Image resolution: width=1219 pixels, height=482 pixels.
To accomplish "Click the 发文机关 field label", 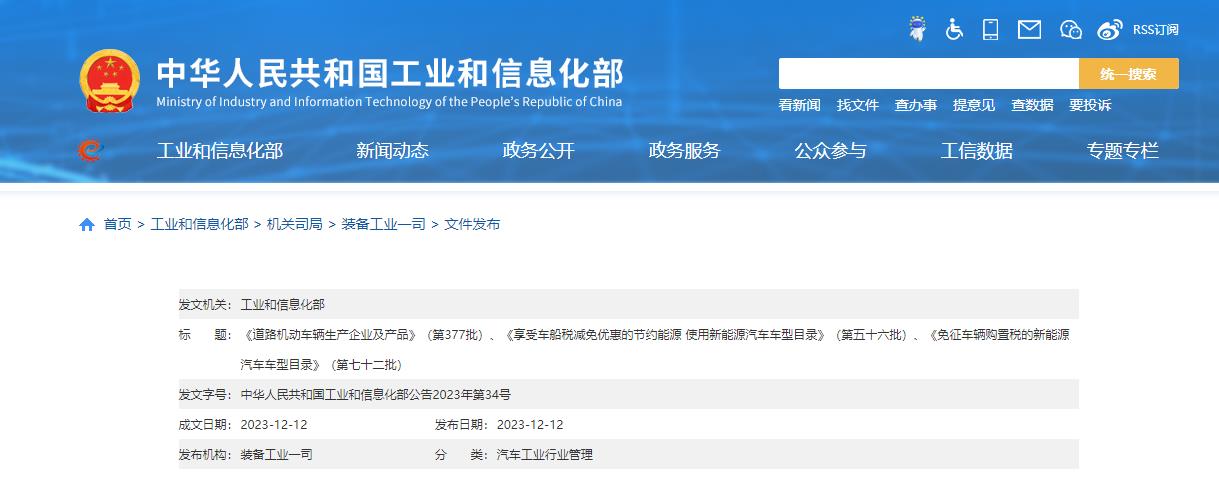I will pos(205,304).
